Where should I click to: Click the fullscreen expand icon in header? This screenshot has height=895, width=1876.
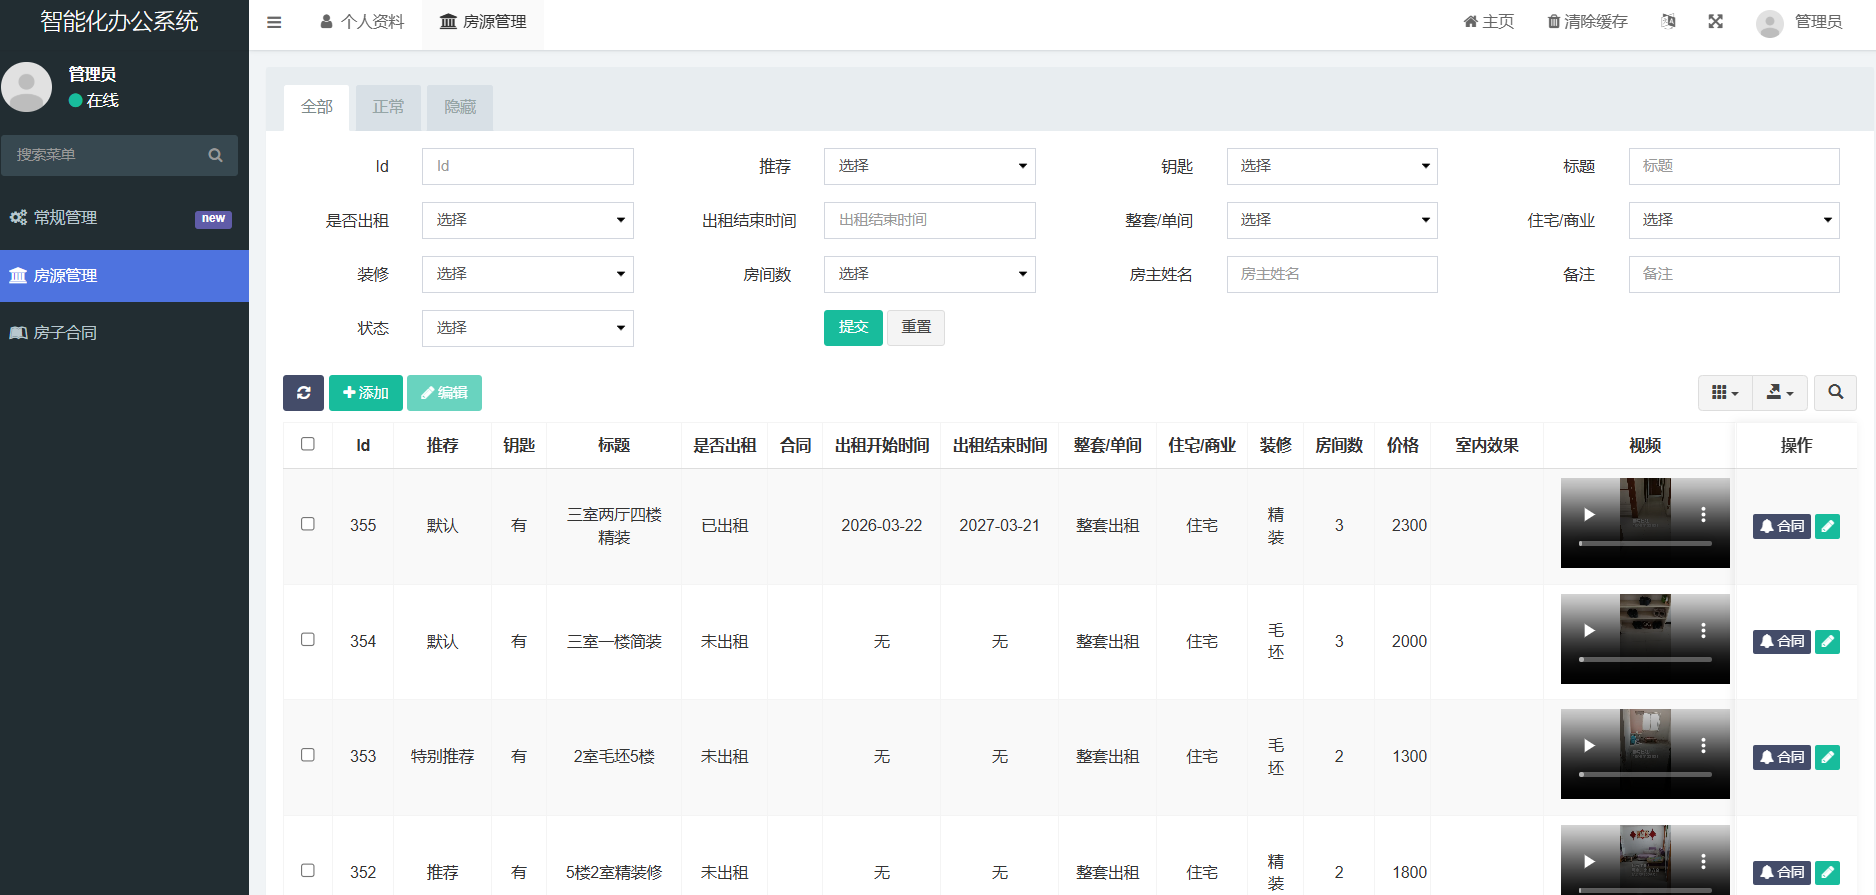tap(1715, 21)
